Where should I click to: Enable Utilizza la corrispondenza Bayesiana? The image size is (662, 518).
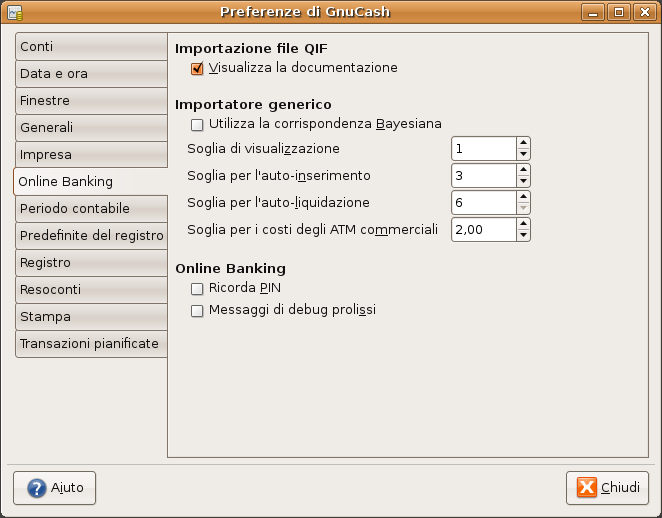(197, 125)
